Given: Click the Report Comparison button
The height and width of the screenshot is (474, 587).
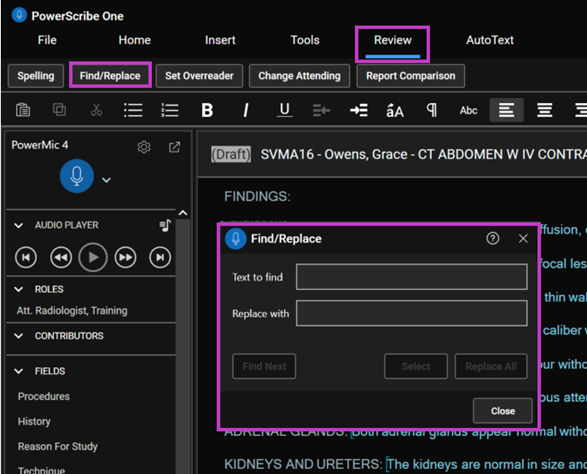Looking at the screenshot, I should click(x=411, y=76).
